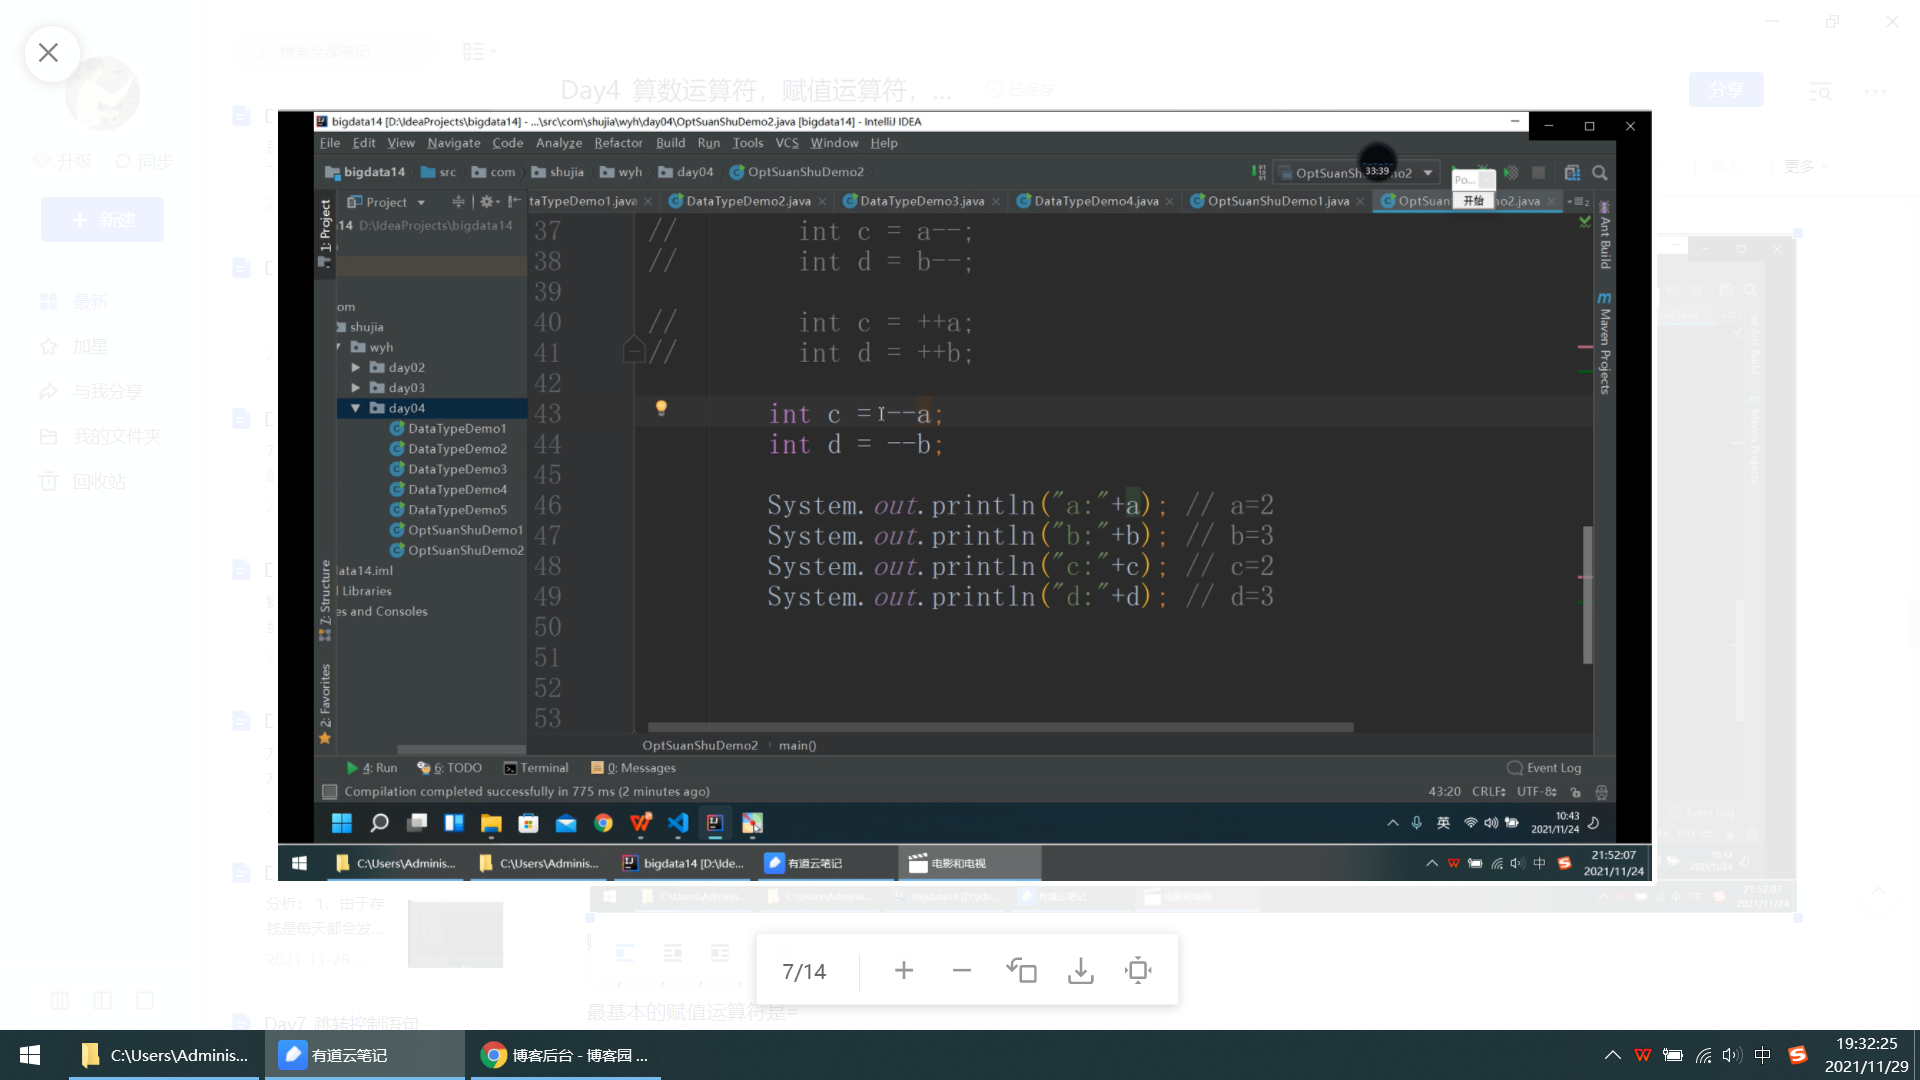Open the Wi-Fi network flyout
The height and width of the screenshot is (1080, 1920).
1703,1055
